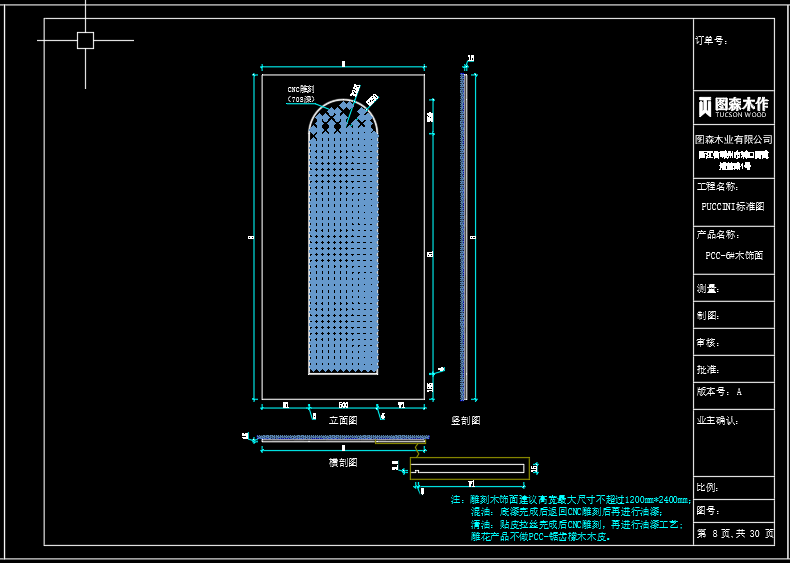
Task: Click the 500 width dimension below the elevation
Action: [343, 405]
